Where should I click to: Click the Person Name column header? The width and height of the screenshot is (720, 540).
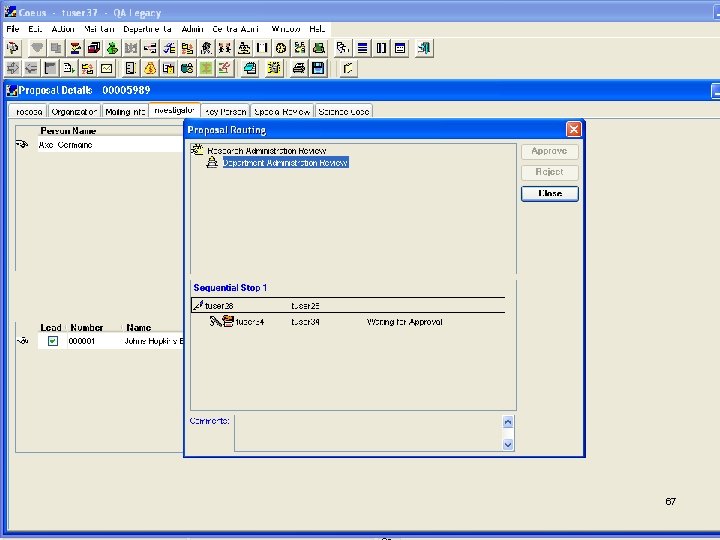coord(68,131)
